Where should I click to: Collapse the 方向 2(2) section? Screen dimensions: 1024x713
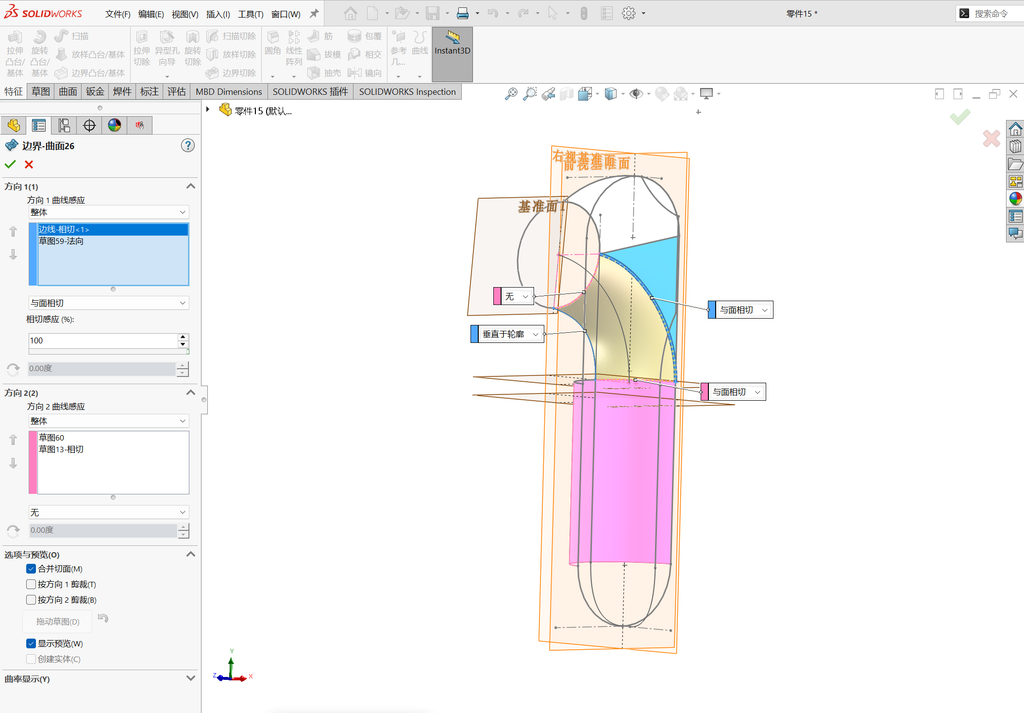tap(191, 392)
